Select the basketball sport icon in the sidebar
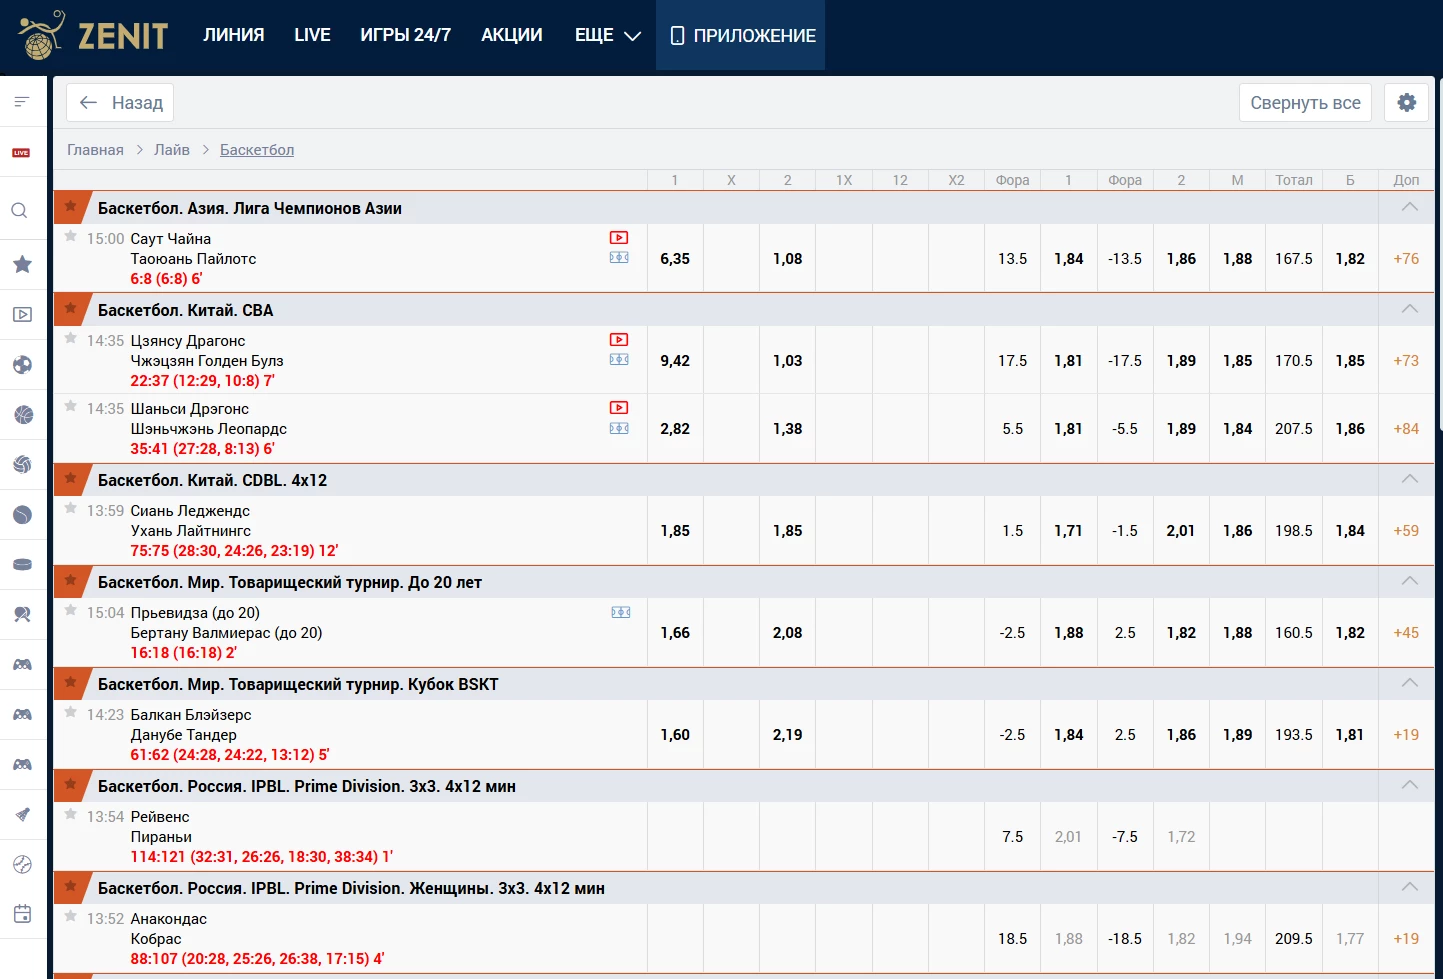This screenshot has height=979, width=1443. [23, 415]
